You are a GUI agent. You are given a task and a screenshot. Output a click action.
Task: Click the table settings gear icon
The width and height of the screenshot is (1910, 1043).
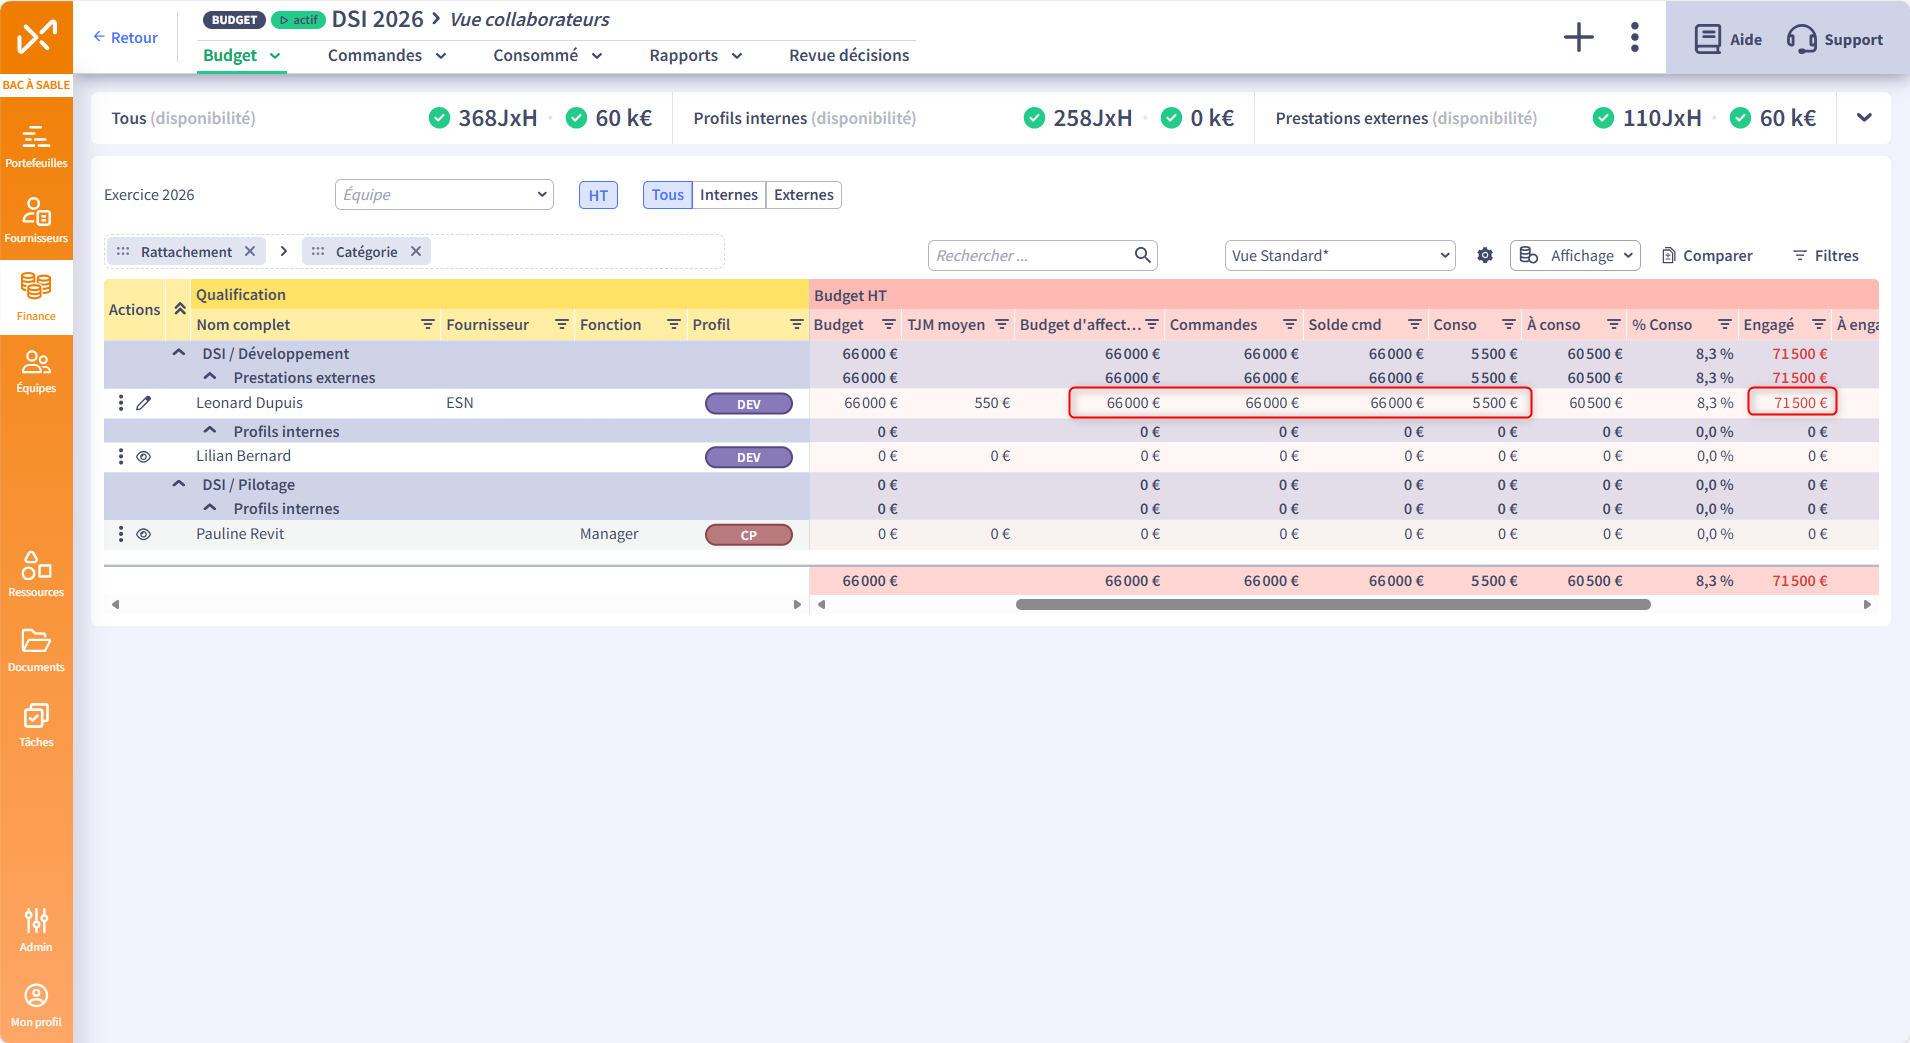tap(1485, 256)
